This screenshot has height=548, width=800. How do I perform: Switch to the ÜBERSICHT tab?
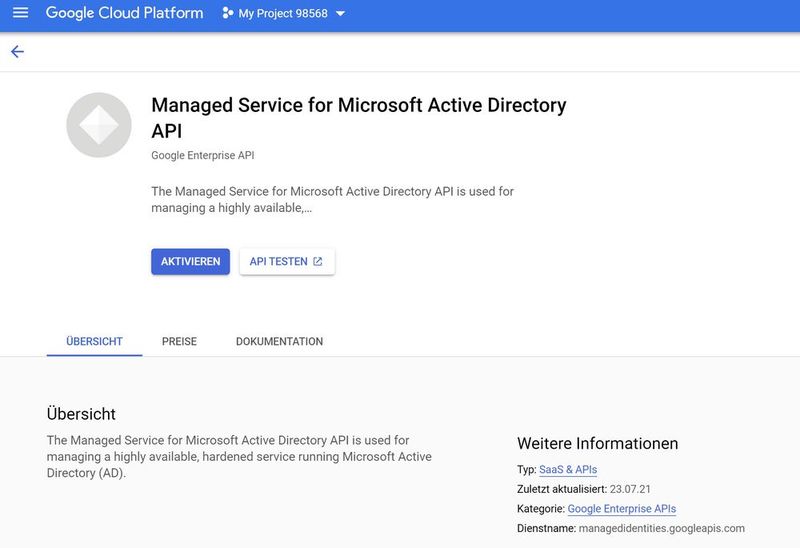94,341
